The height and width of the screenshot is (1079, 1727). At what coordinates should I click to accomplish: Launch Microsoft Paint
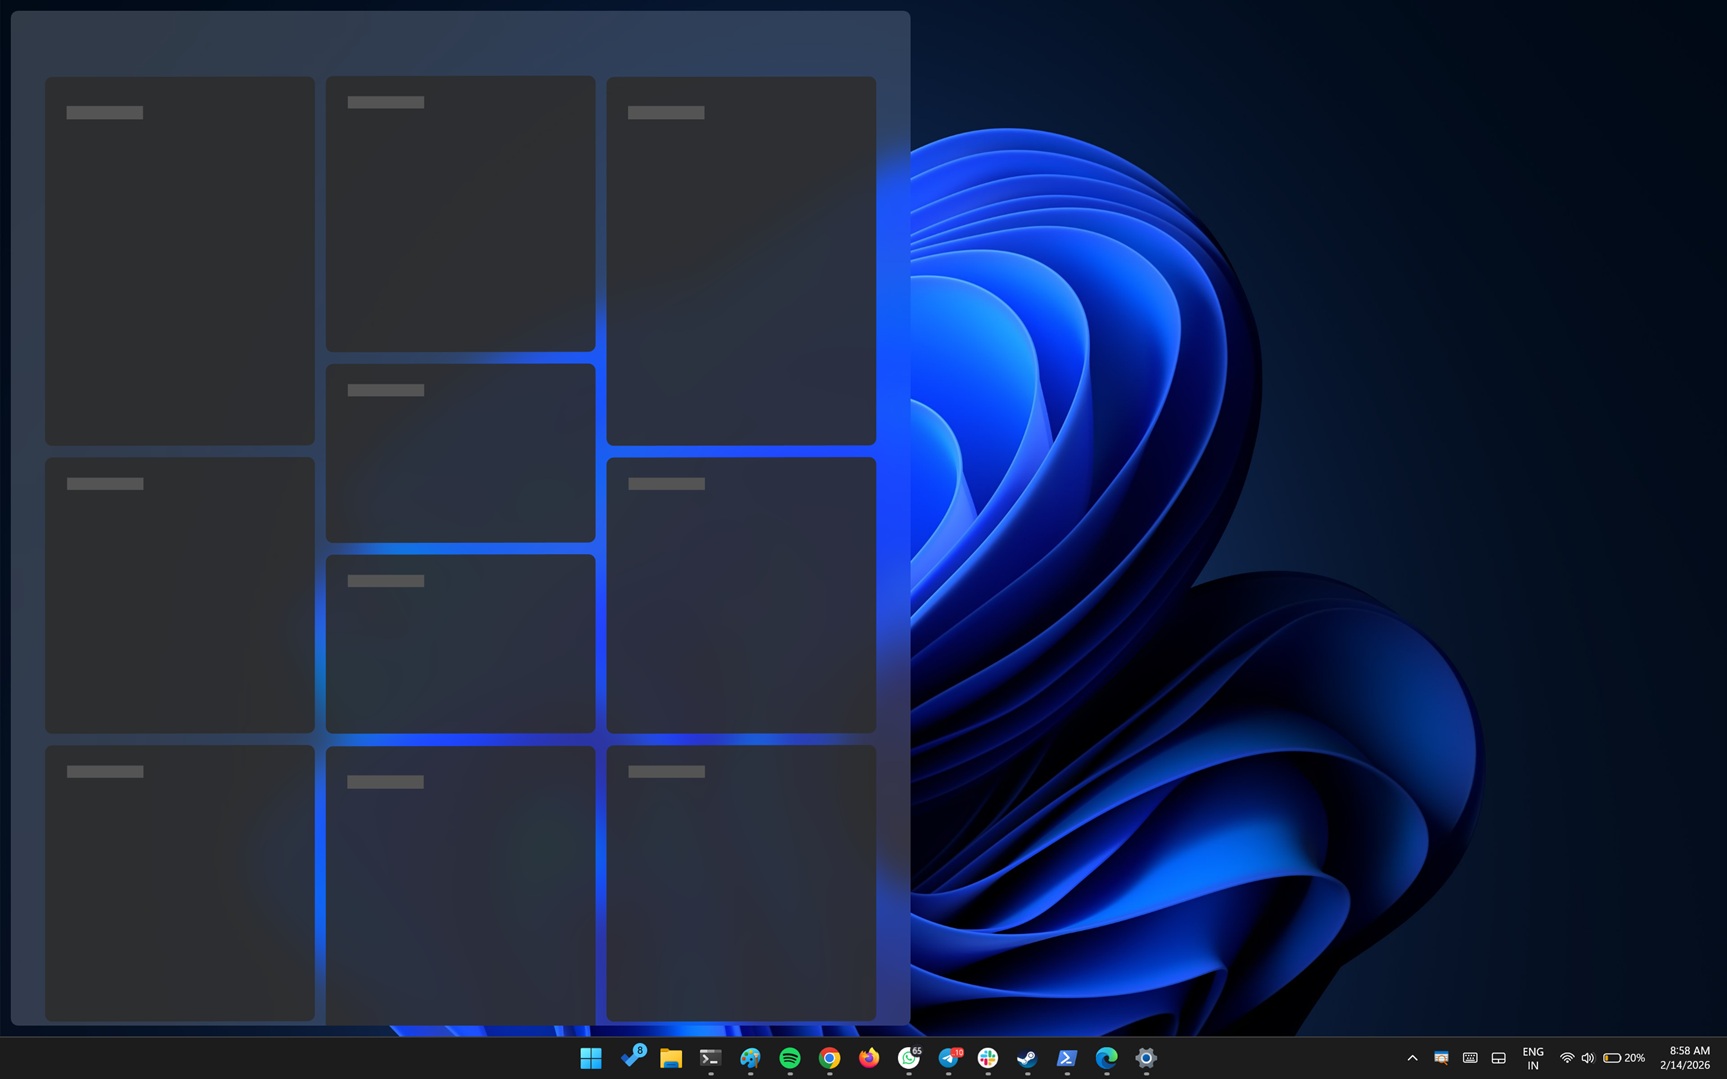pos(749,1057)
